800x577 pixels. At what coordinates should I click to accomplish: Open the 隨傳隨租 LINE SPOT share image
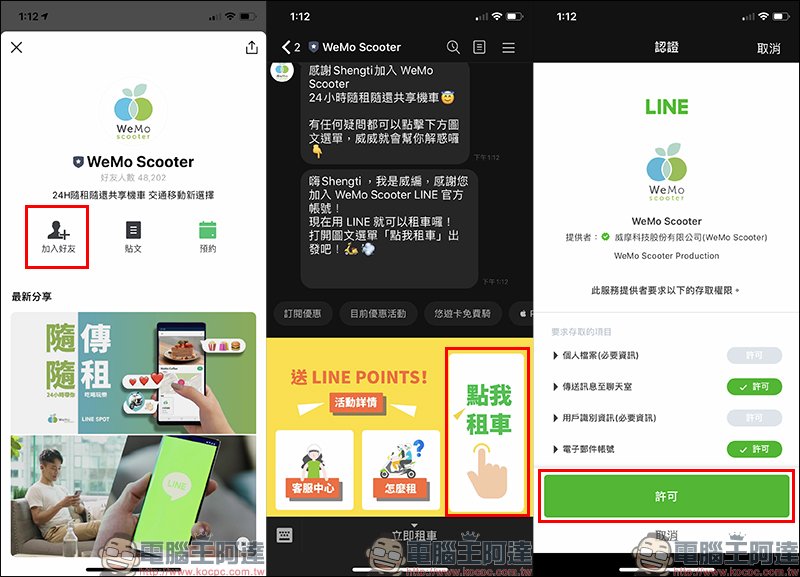[x=133, y=373]
